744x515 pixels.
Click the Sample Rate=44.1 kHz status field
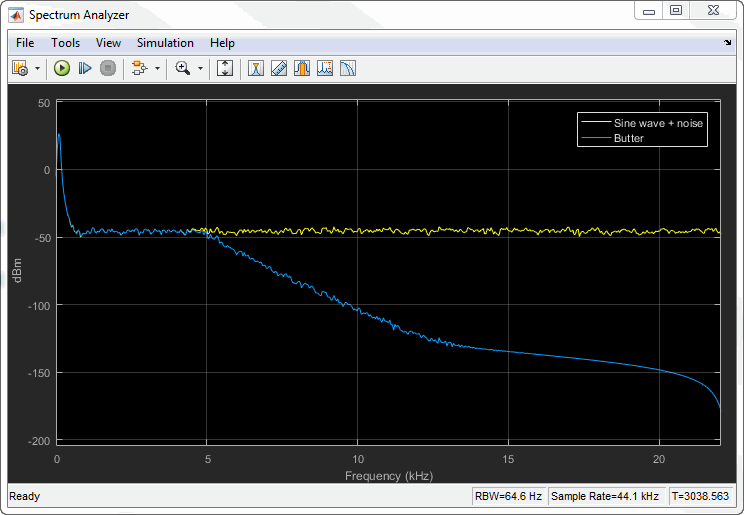coord(605,496)
